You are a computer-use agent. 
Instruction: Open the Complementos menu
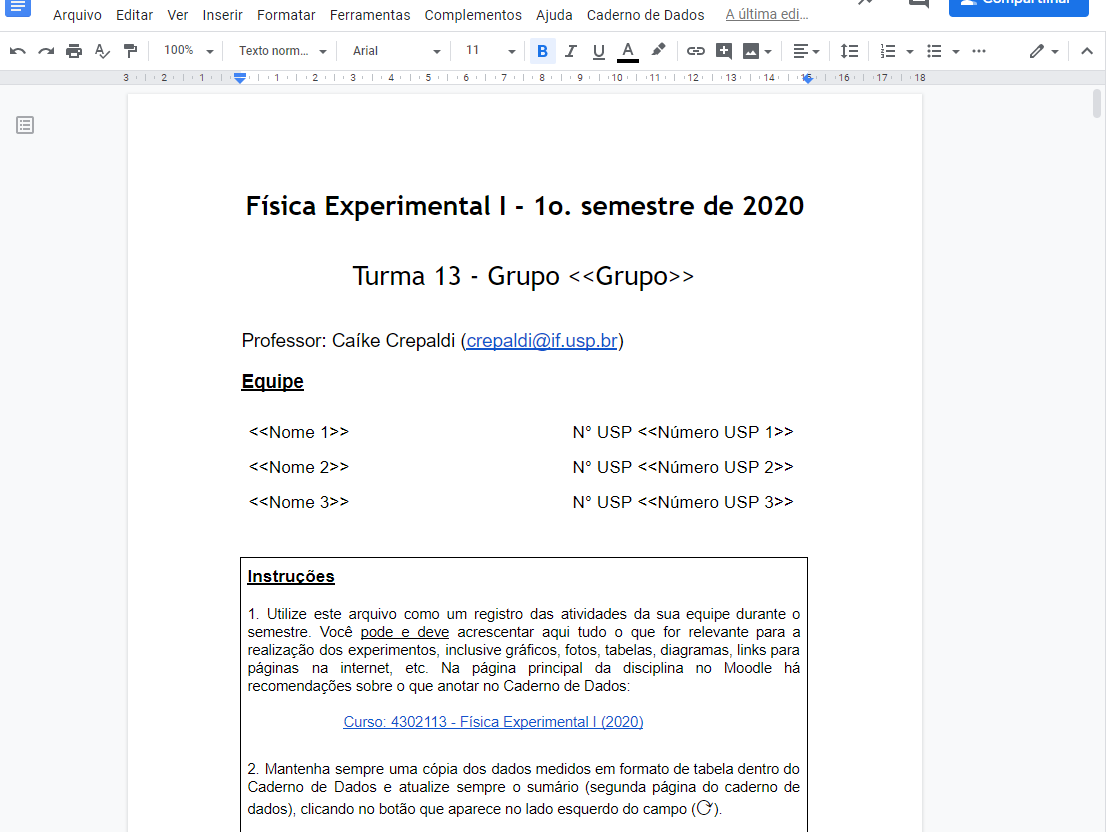coord(473,15)
